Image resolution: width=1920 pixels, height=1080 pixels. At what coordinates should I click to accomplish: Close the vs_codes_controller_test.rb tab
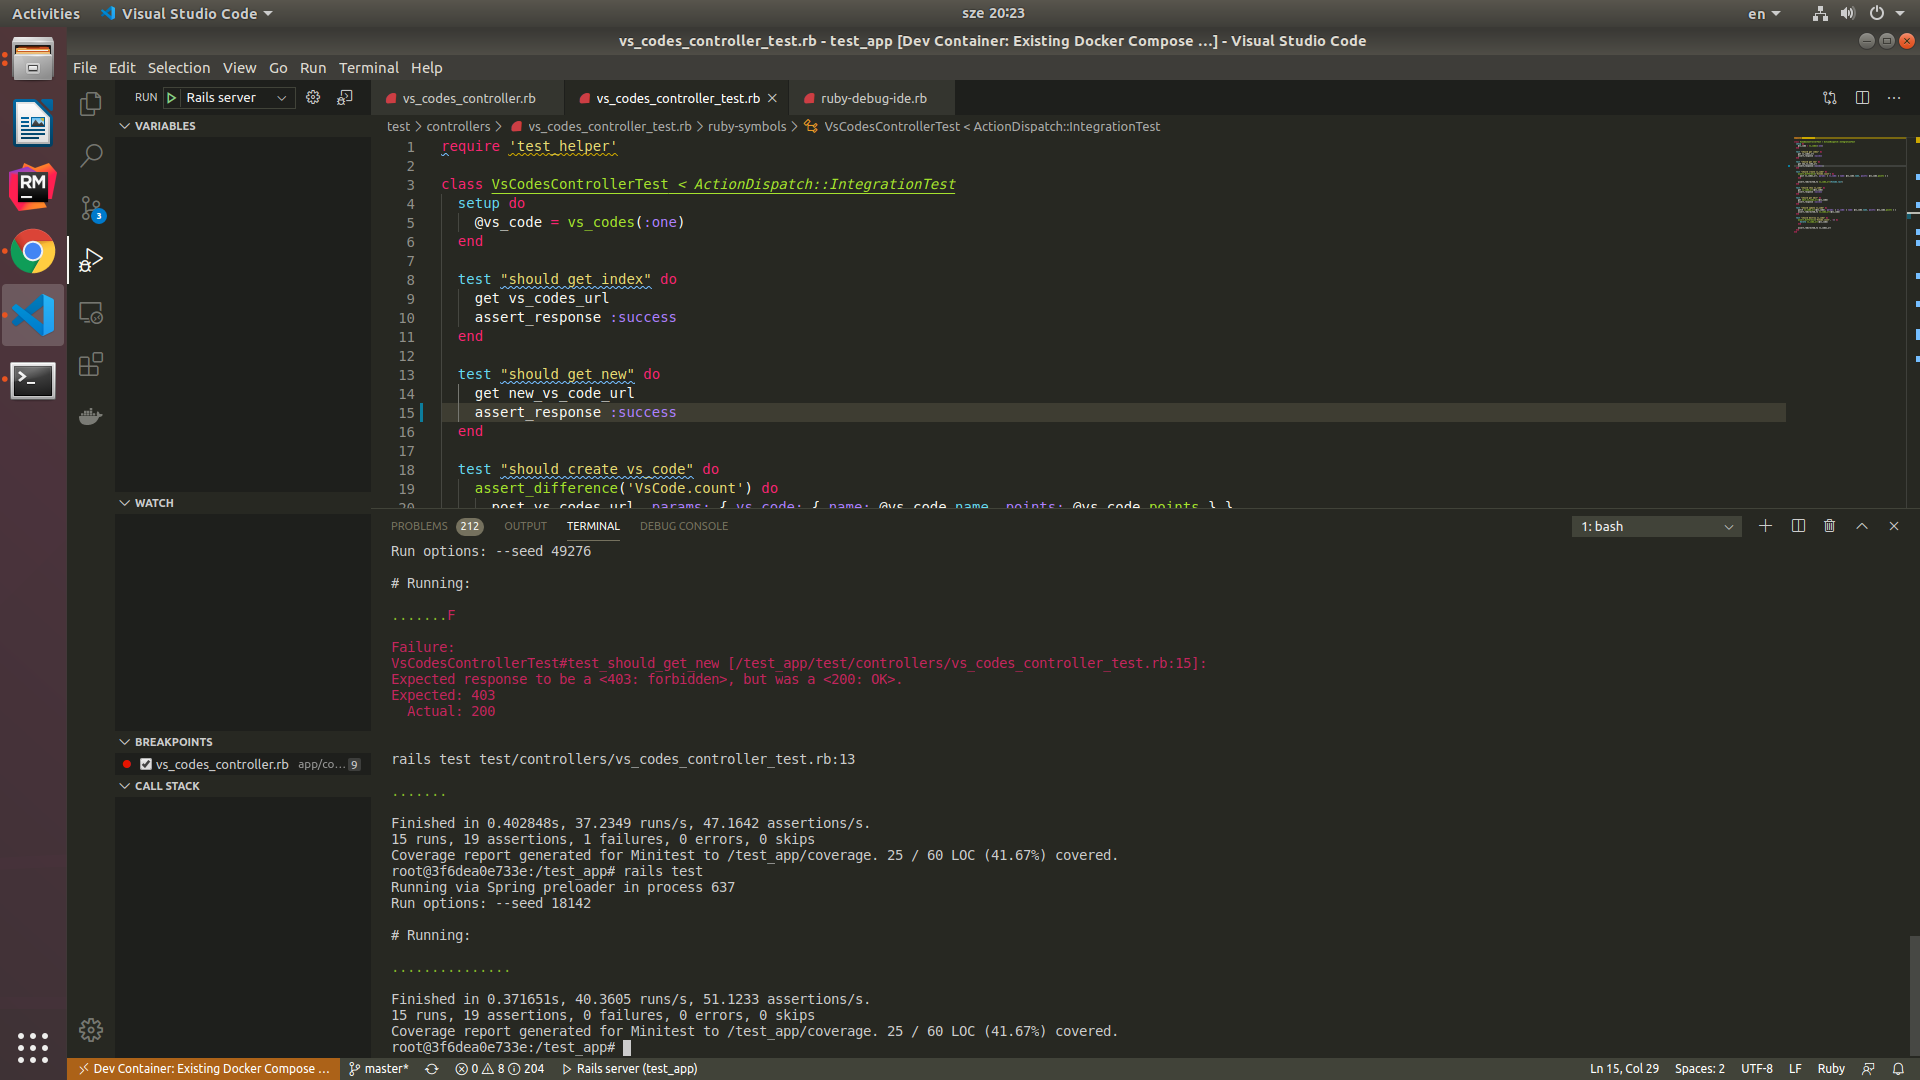[772, 98]
